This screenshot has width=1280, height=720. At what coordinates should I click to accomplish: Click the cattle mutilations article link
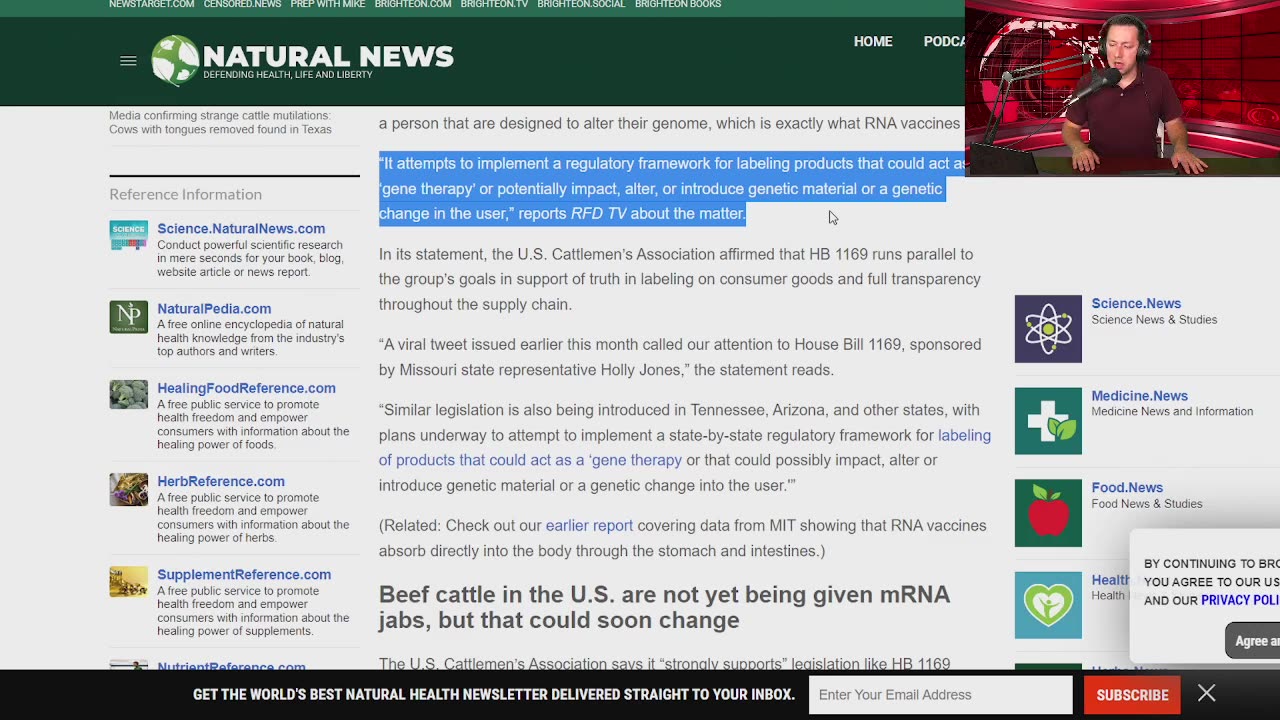click(x=220, y=122)
